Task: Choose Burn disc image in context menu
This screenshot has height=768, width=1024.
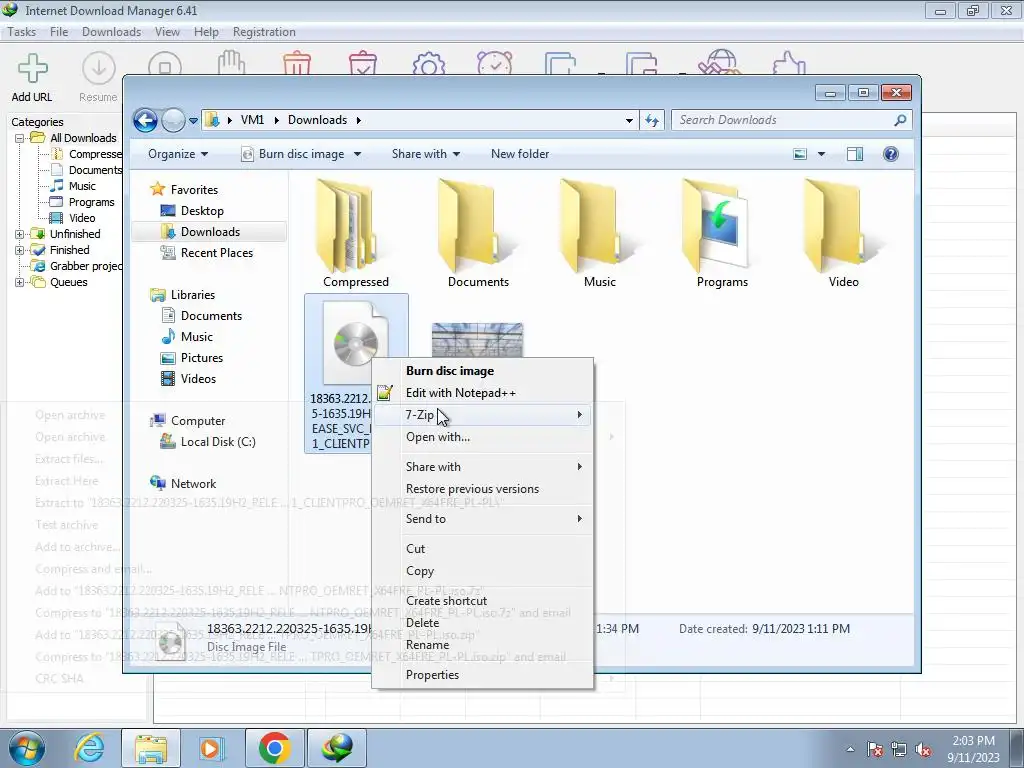Action: tap(483, 371)
